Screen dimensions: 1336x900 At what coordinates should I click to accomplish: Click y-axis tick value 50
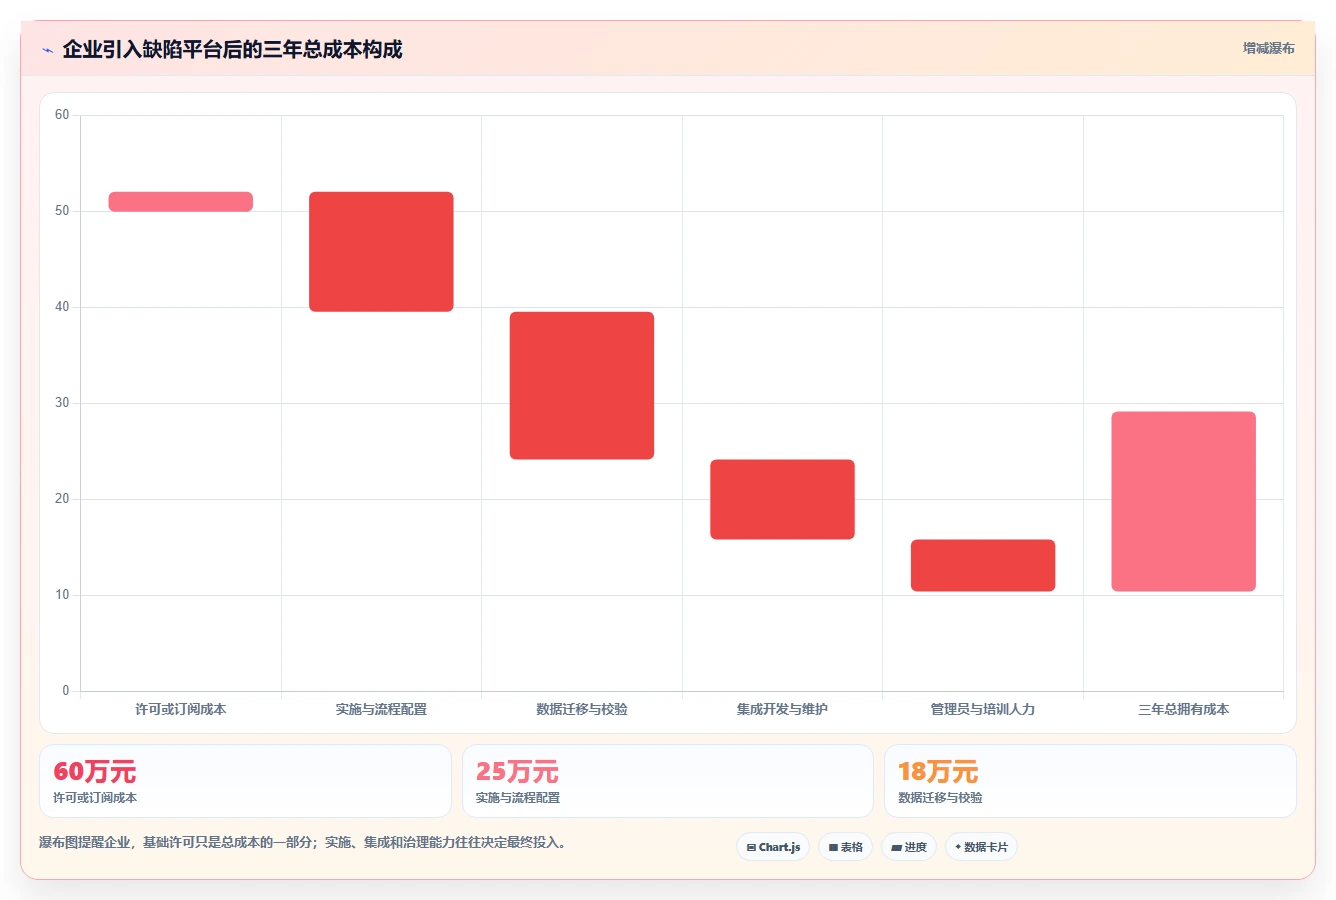tap(62, 211)
